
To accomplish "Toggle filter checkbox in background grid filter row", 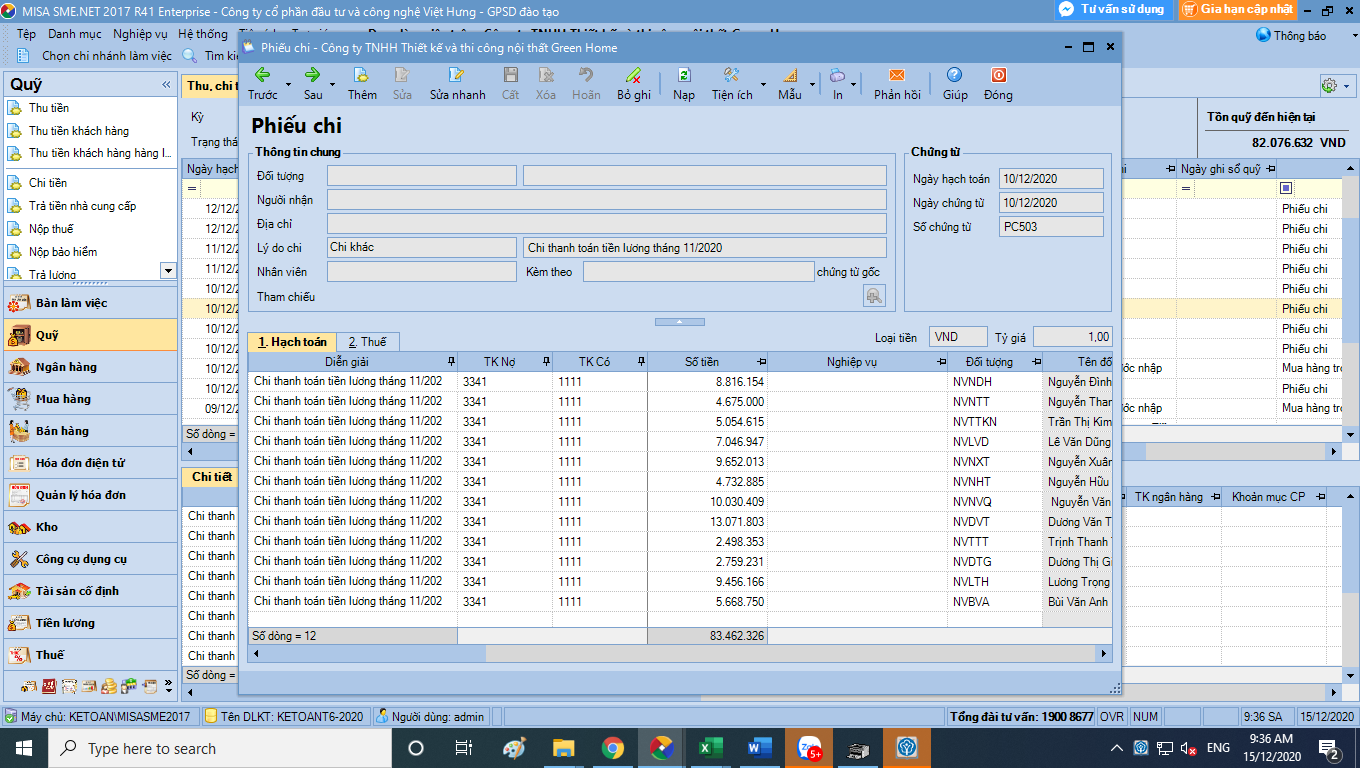I will tap(1286, 188).
